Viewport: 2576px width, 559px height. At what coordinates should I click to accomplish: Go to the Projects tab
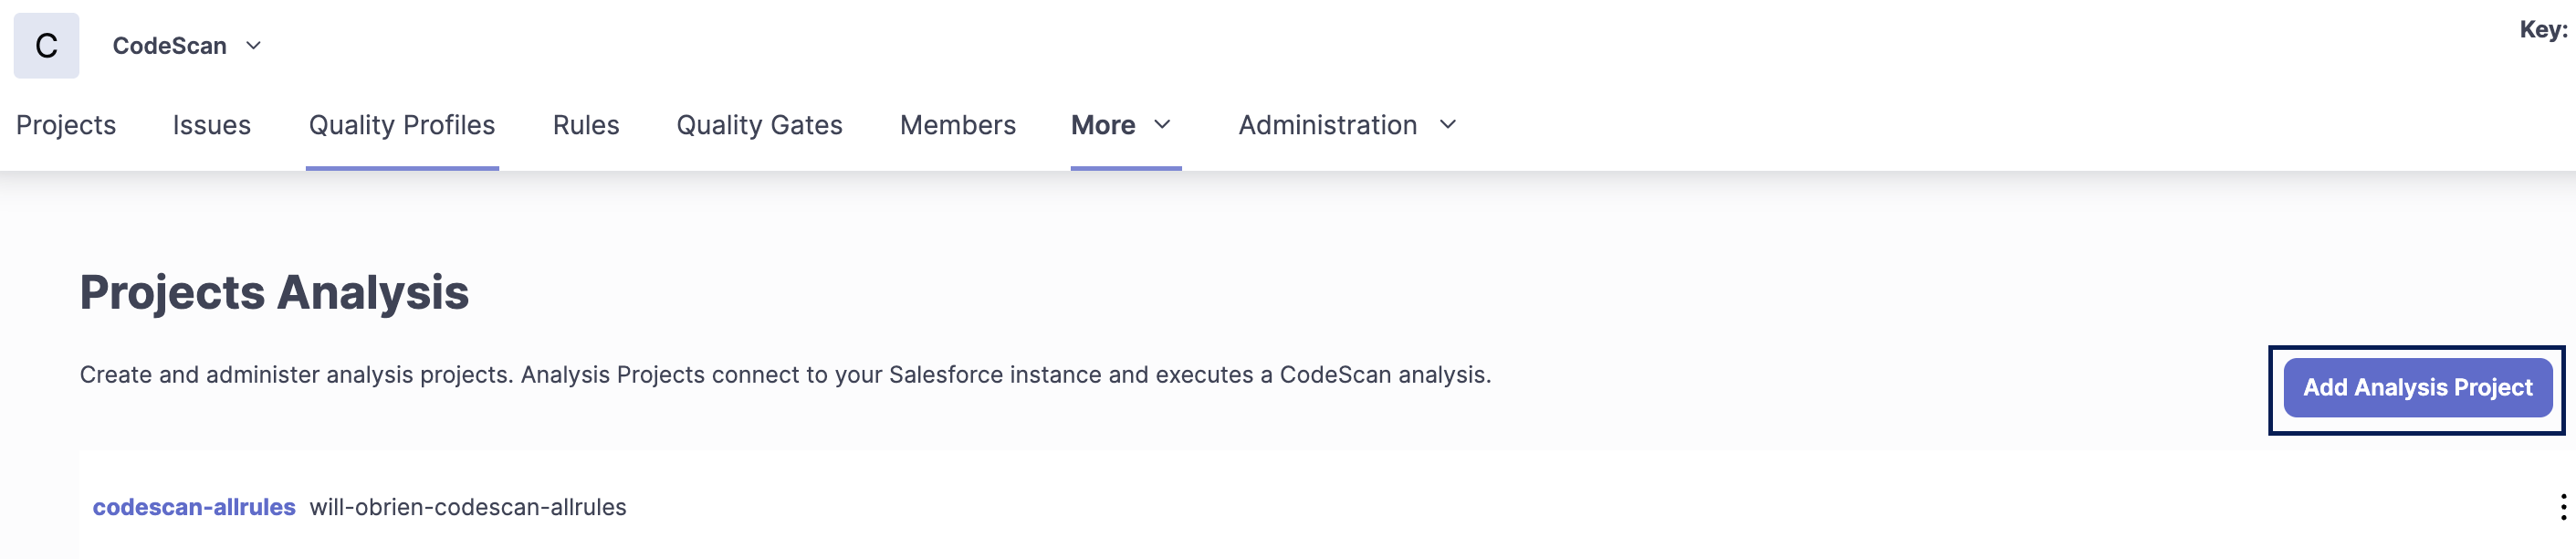click(x=66, y=125)
